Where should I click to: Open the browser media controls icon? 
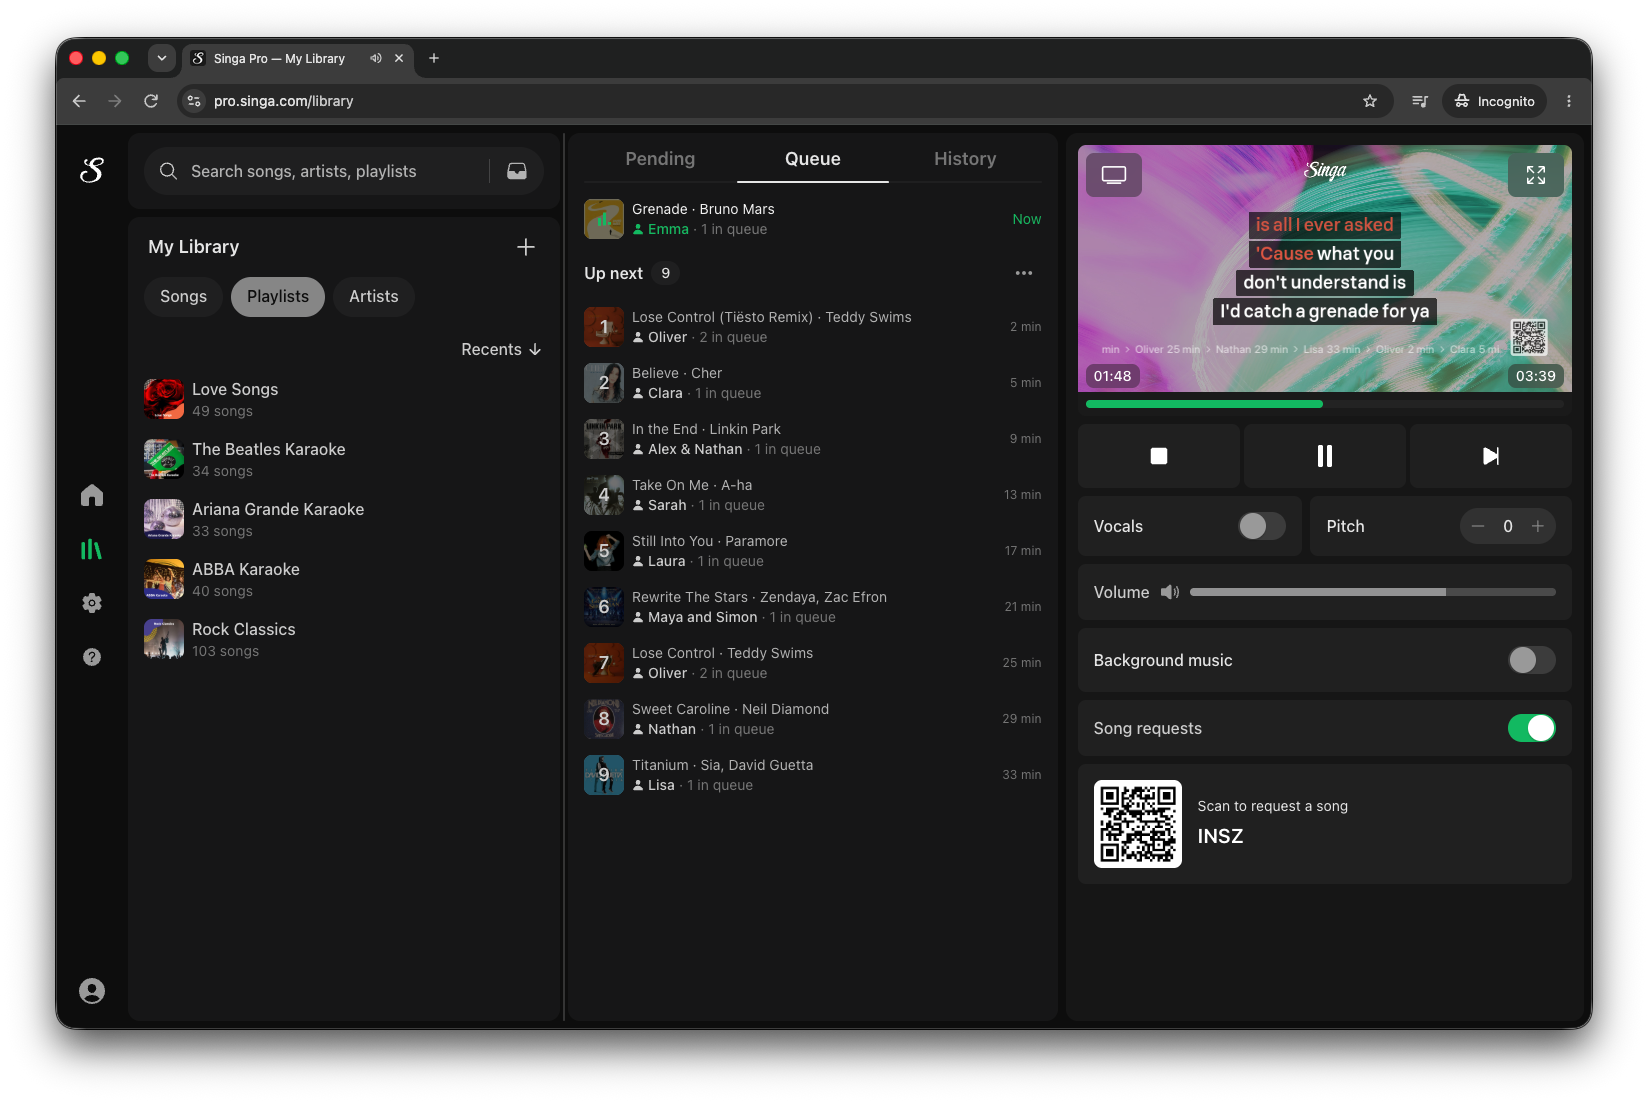pyautogui.click(x=1420, y=101)
